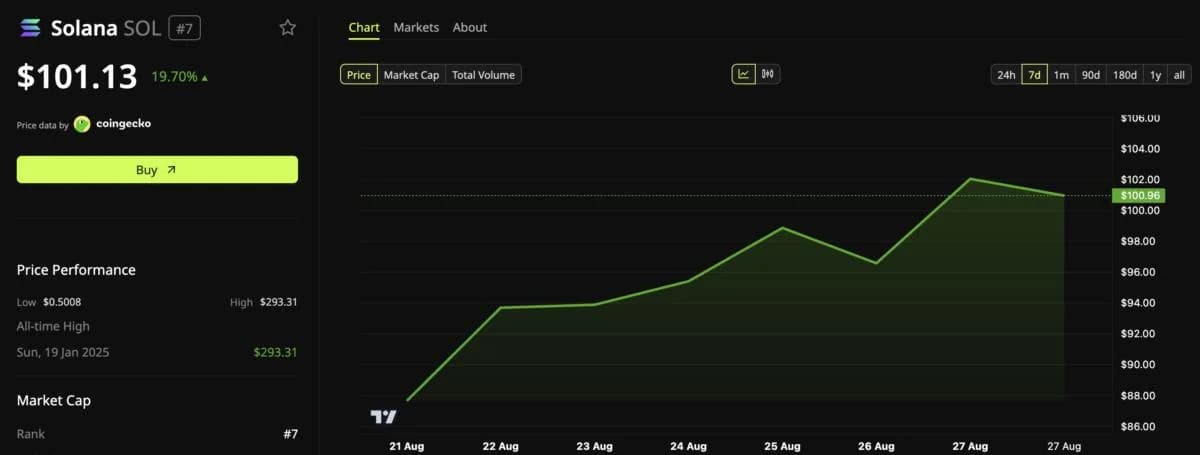The width and height of the screenshot is (1200, 455).
Task: Click the green price-up arrow indicator
Action: pyautogui.click(x=205, y=77)
